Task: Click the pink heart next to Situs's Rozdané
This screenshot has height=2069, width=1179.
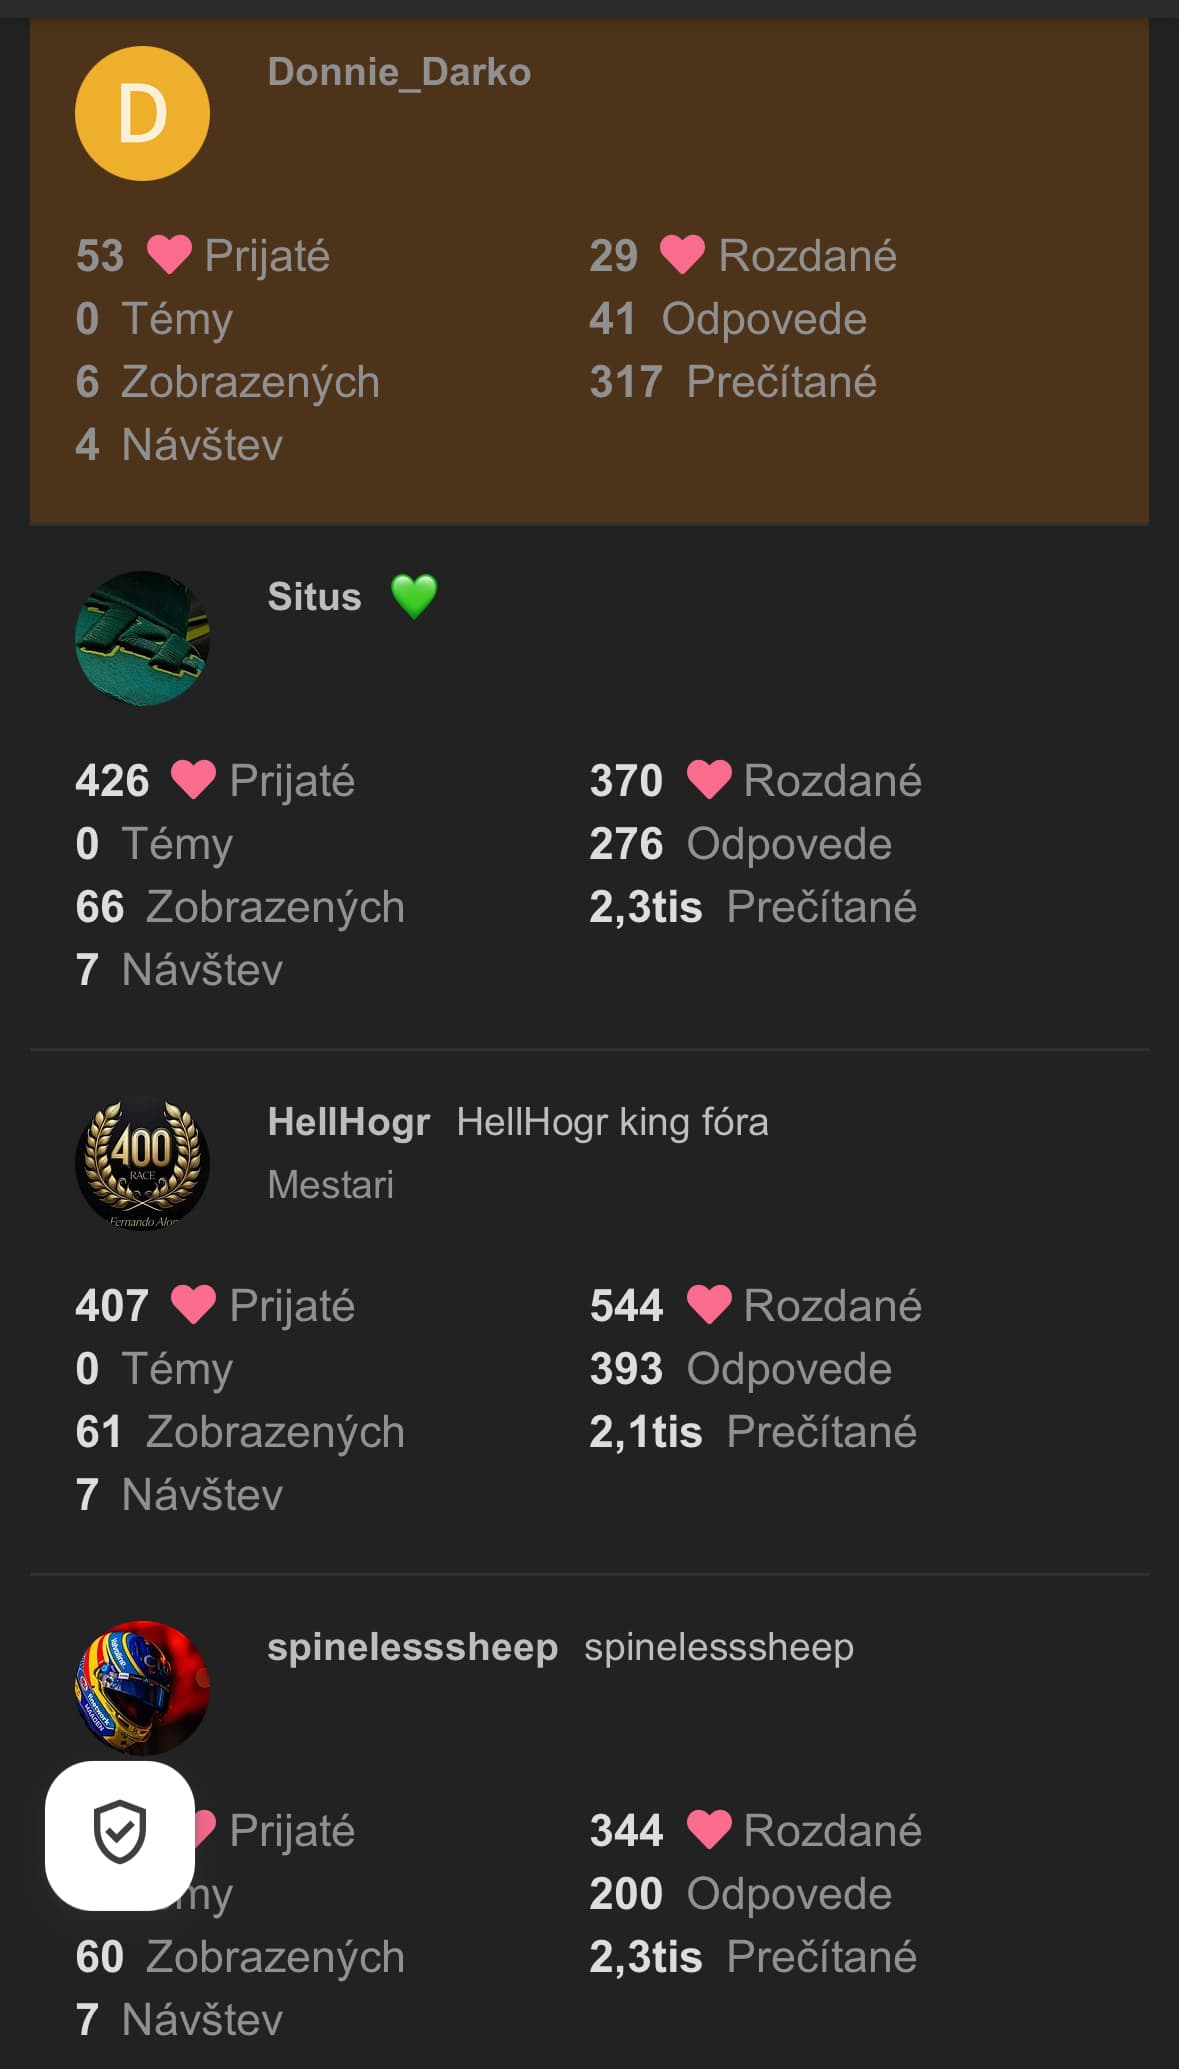Action: tap(709, 780)
